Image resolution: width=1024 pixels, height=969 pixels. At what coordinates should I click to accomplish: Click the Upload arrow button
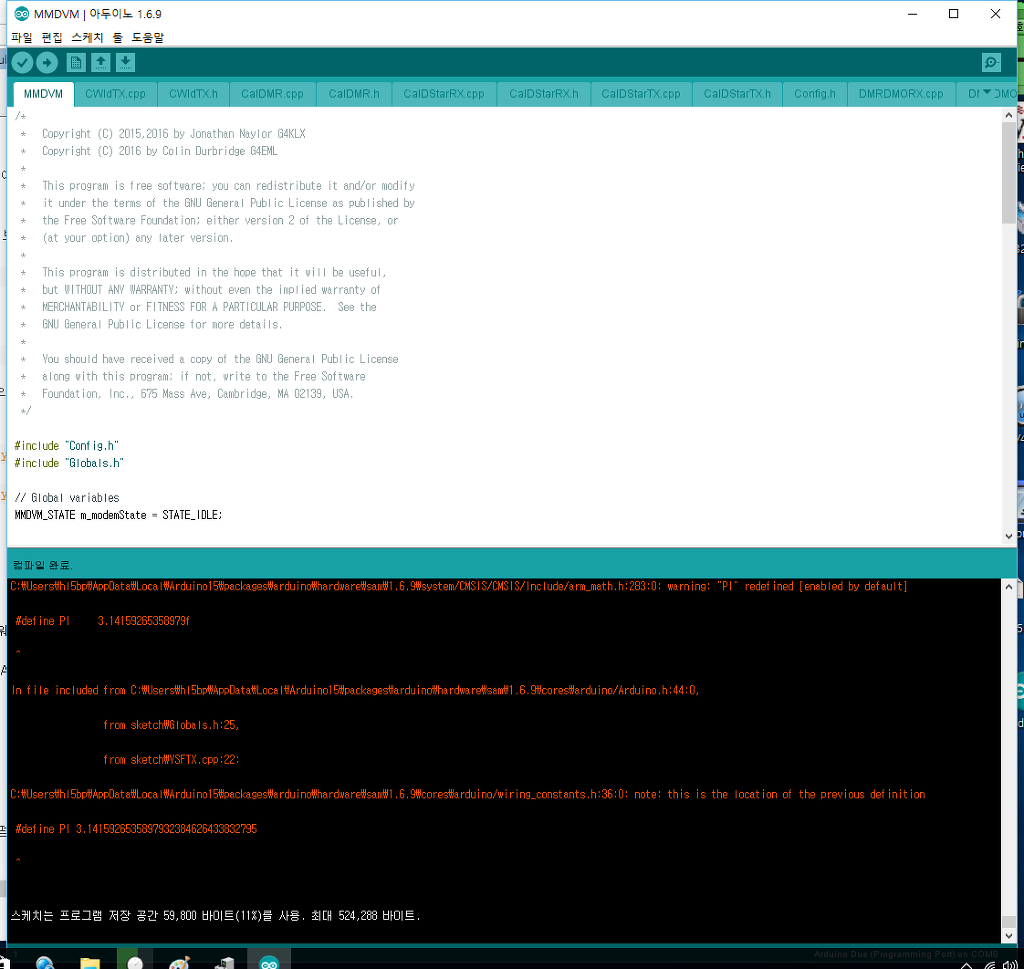click(x=47, y=63)
